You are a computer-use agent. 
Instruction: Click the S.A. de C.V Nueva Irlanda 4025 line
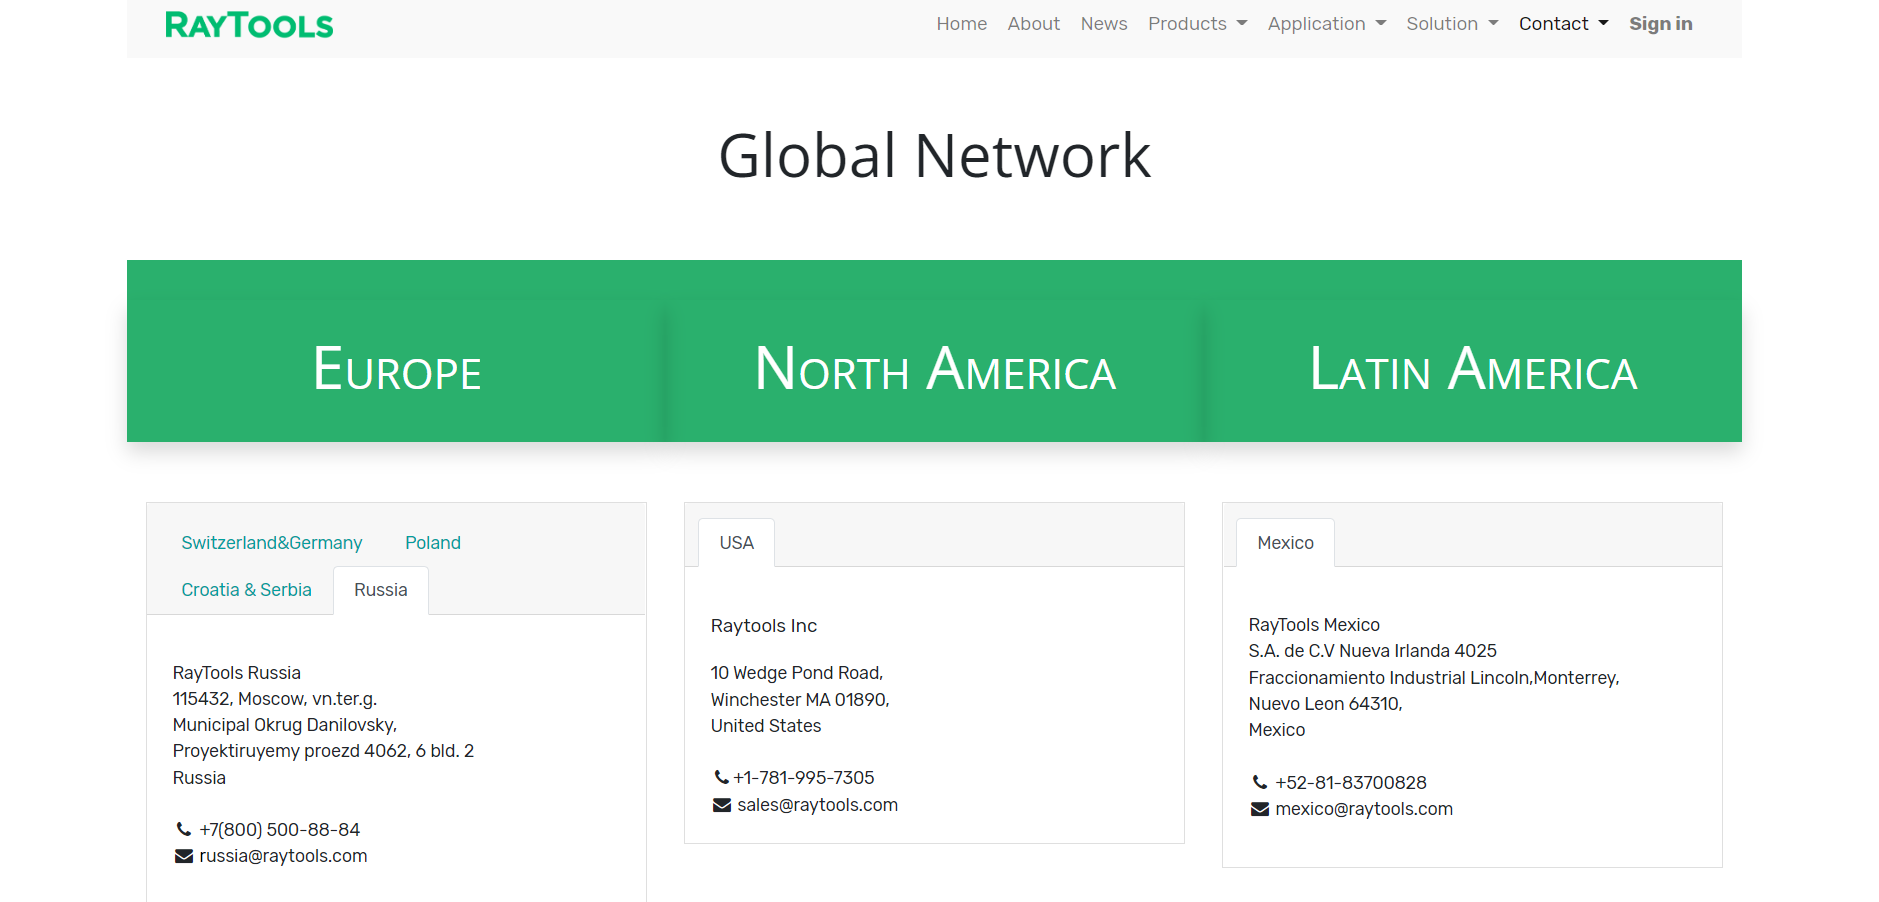pyautogui.click(x=1373, y=651)
